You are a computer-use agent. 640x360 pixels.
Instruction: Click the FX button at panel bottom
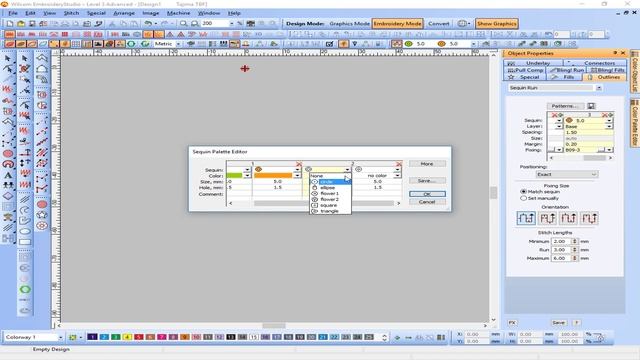[512, 323]
